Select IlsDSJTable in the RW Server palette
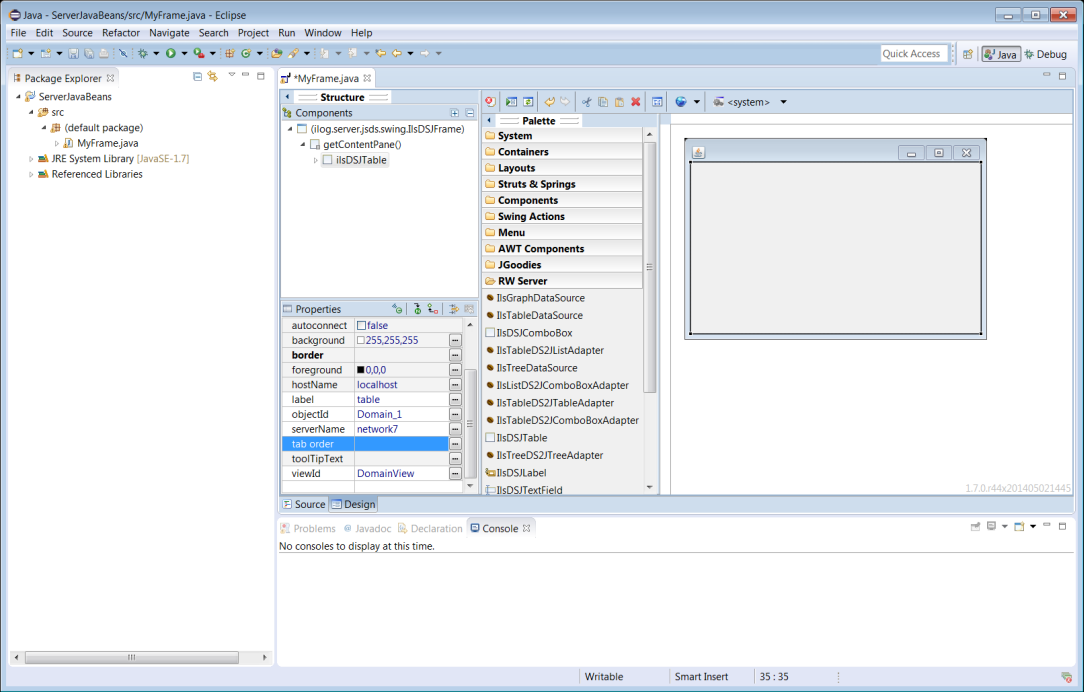This screenshot has height=692, width=1084. click(x=521, y=438)
